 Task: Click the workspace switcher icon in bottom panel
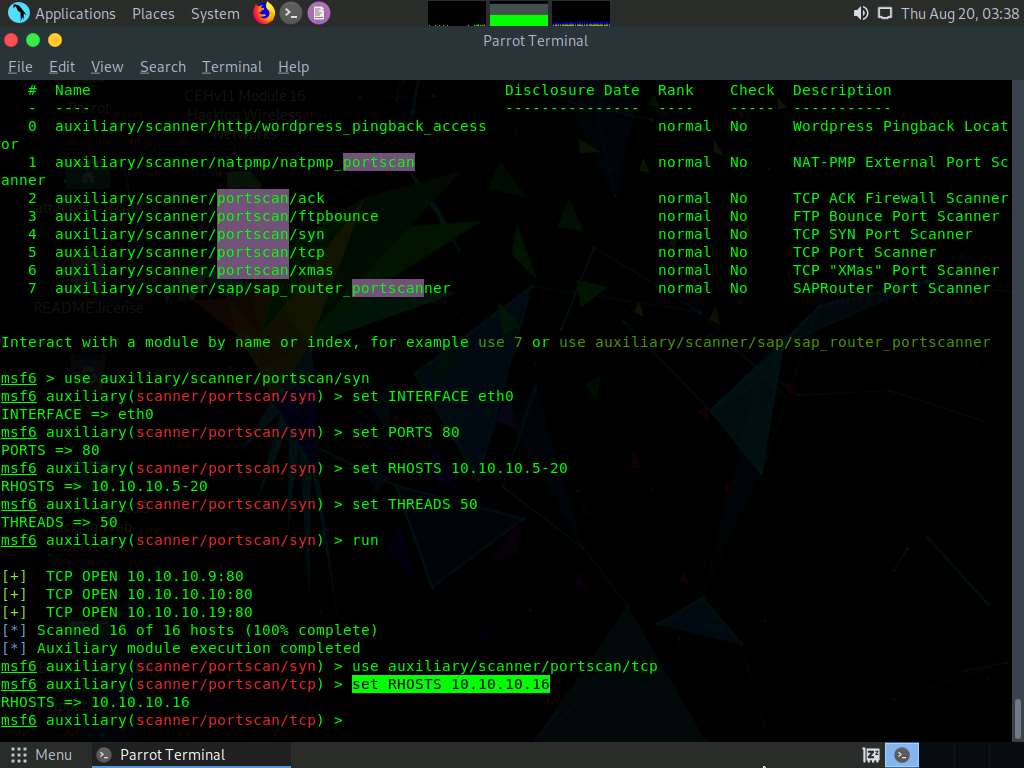871,755
